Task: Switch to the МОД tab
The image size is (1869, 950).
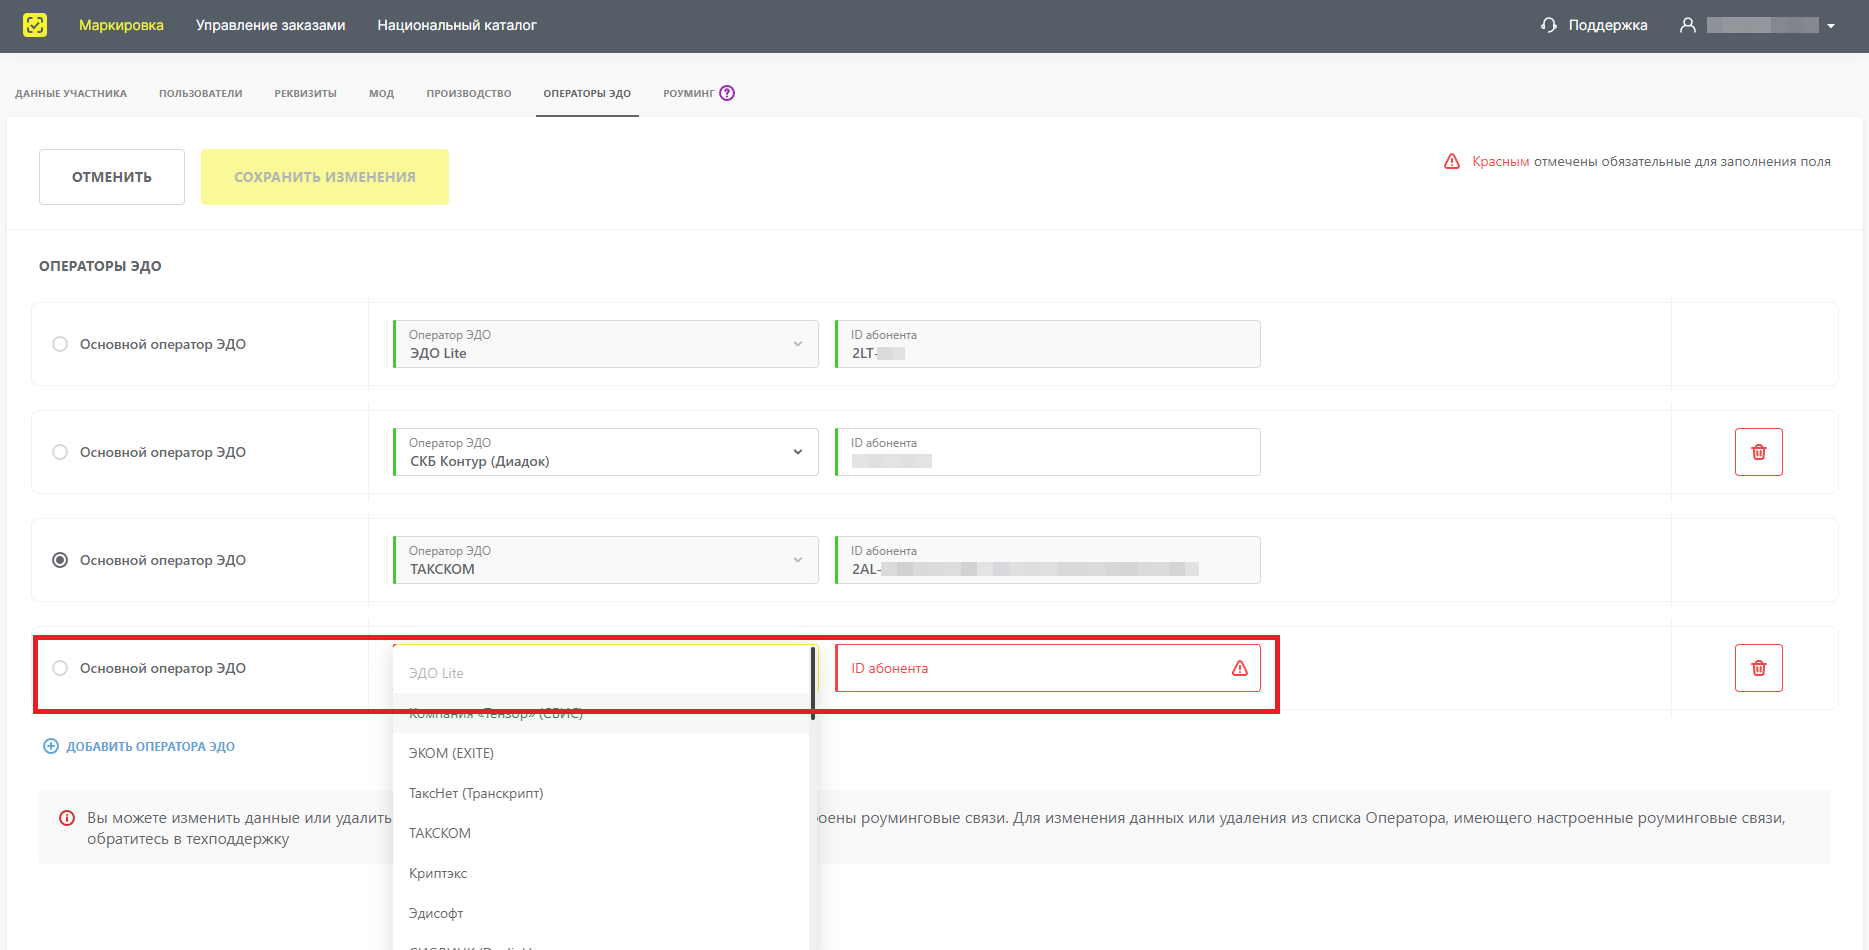Action: coord(381,93)
